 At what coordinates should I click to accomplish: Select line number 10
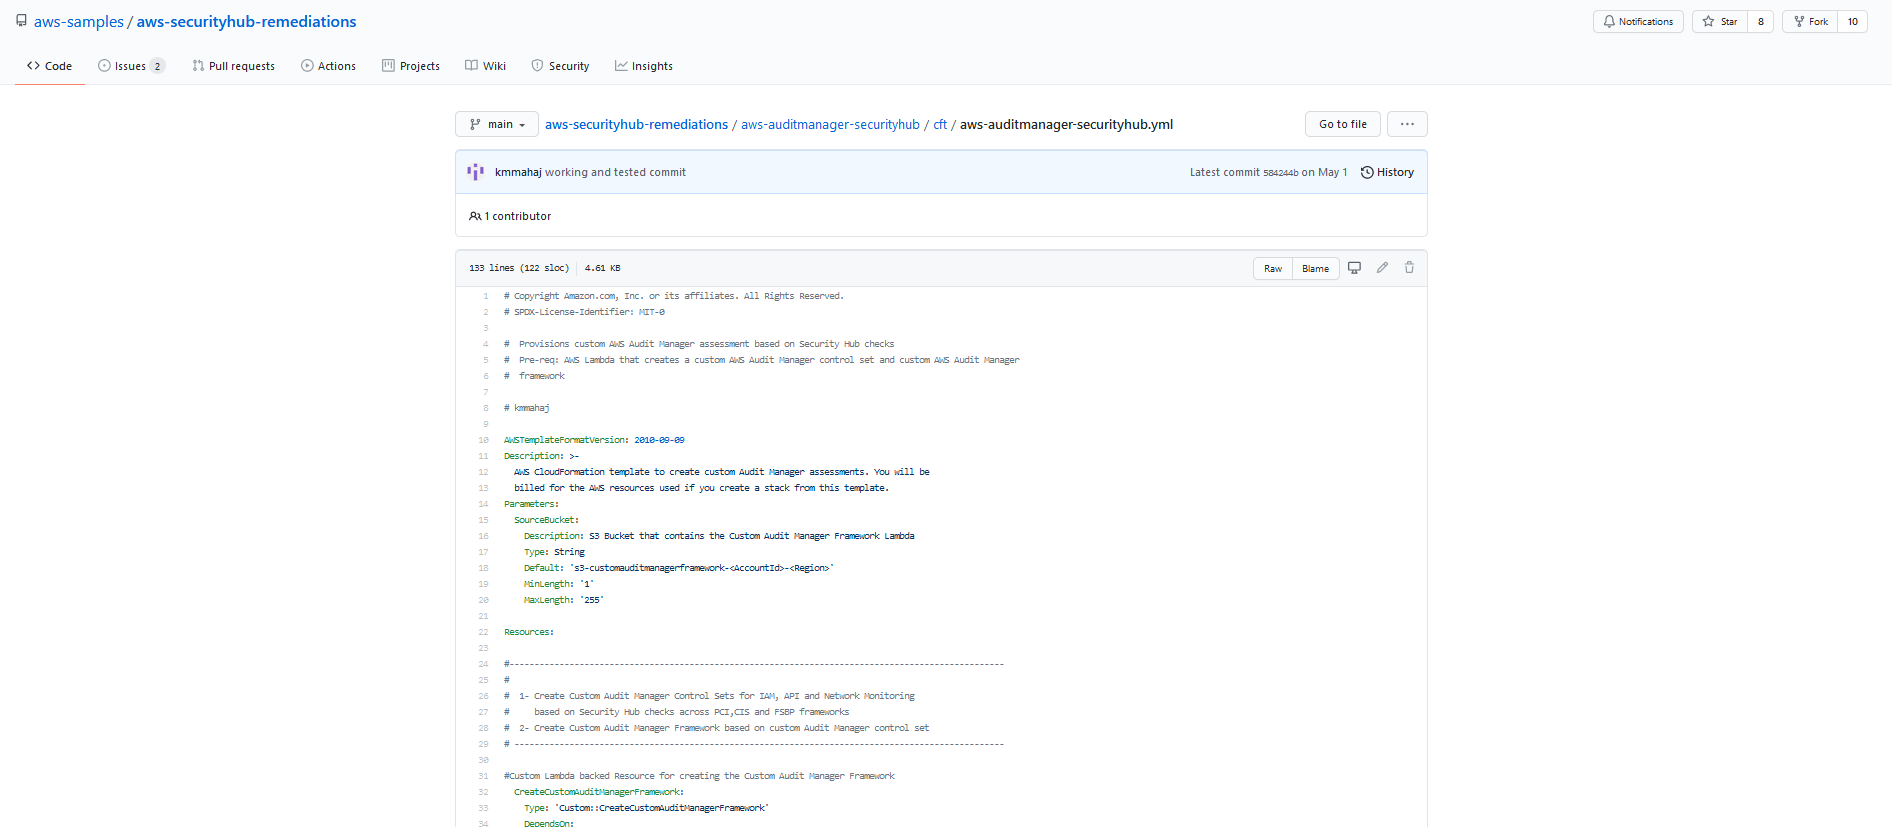483,440
